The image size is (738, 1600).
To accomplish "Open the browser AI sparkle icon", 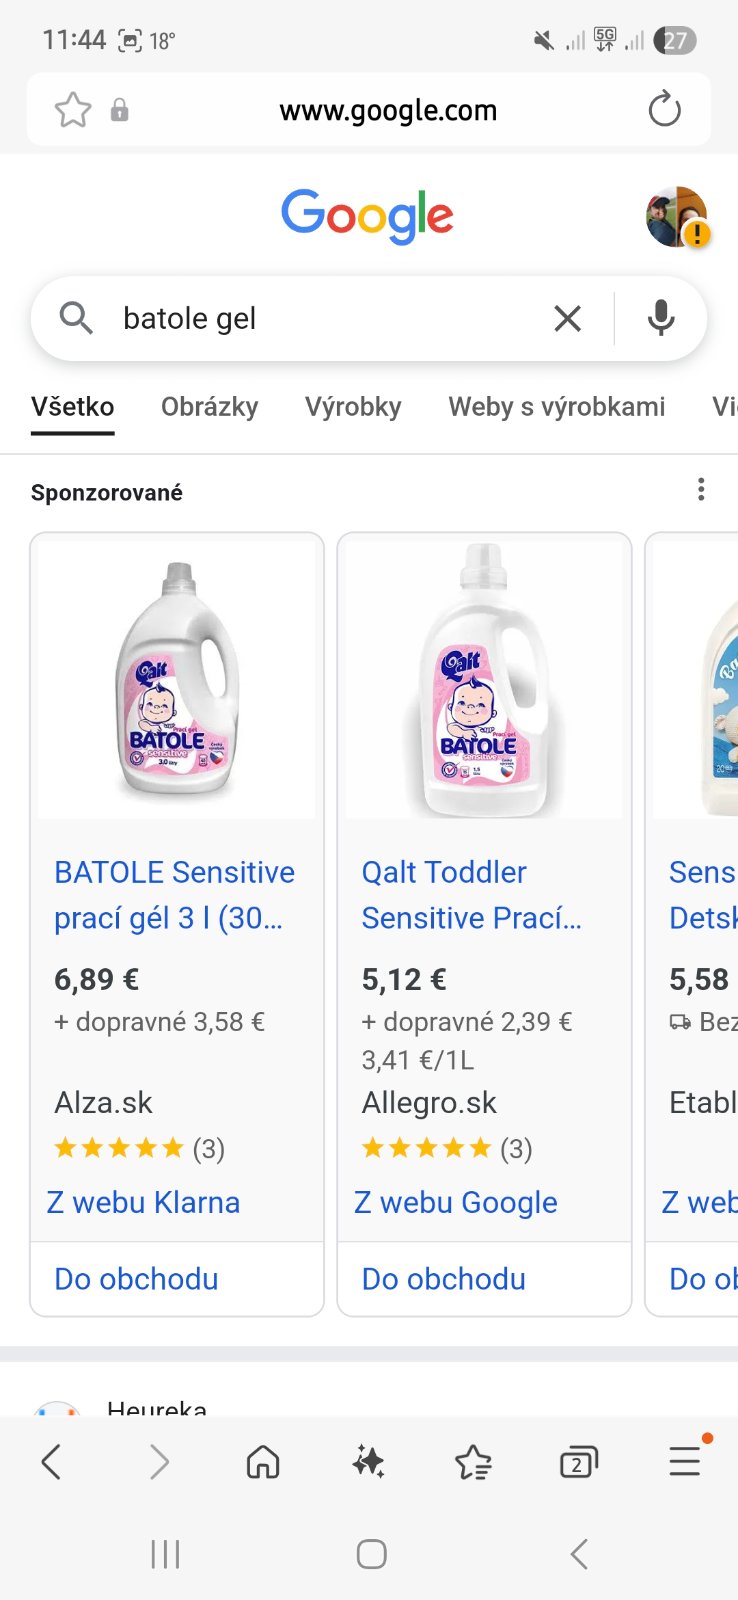I will point(368,1463).
